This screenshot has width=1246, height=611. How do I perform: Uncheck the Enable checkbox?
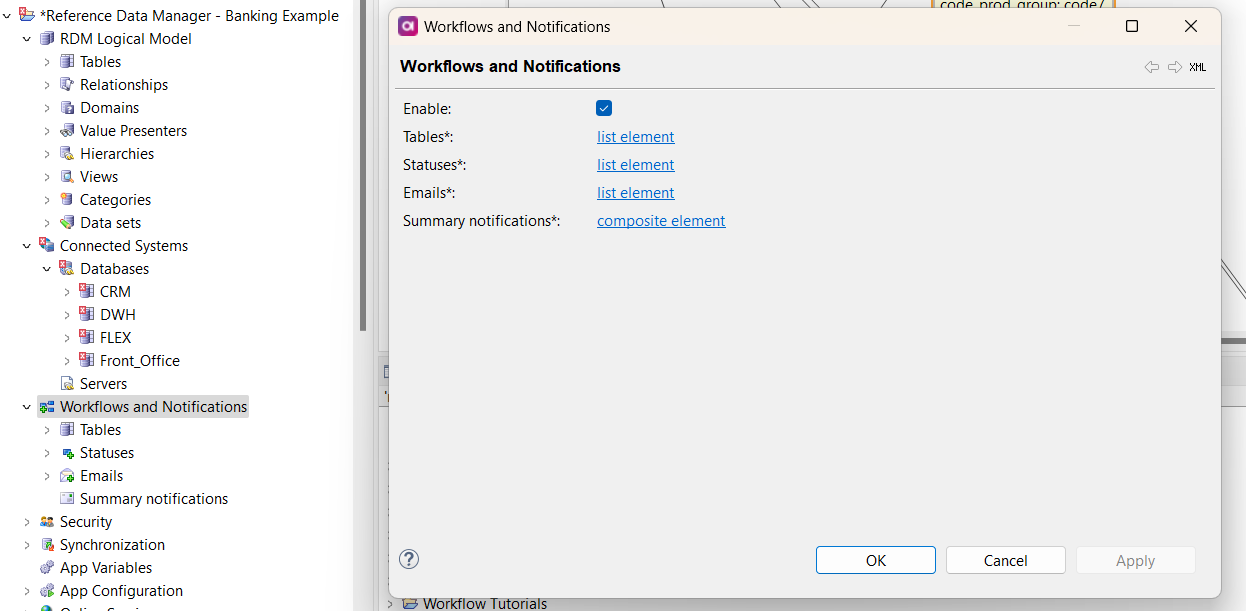tap(604, 108)
